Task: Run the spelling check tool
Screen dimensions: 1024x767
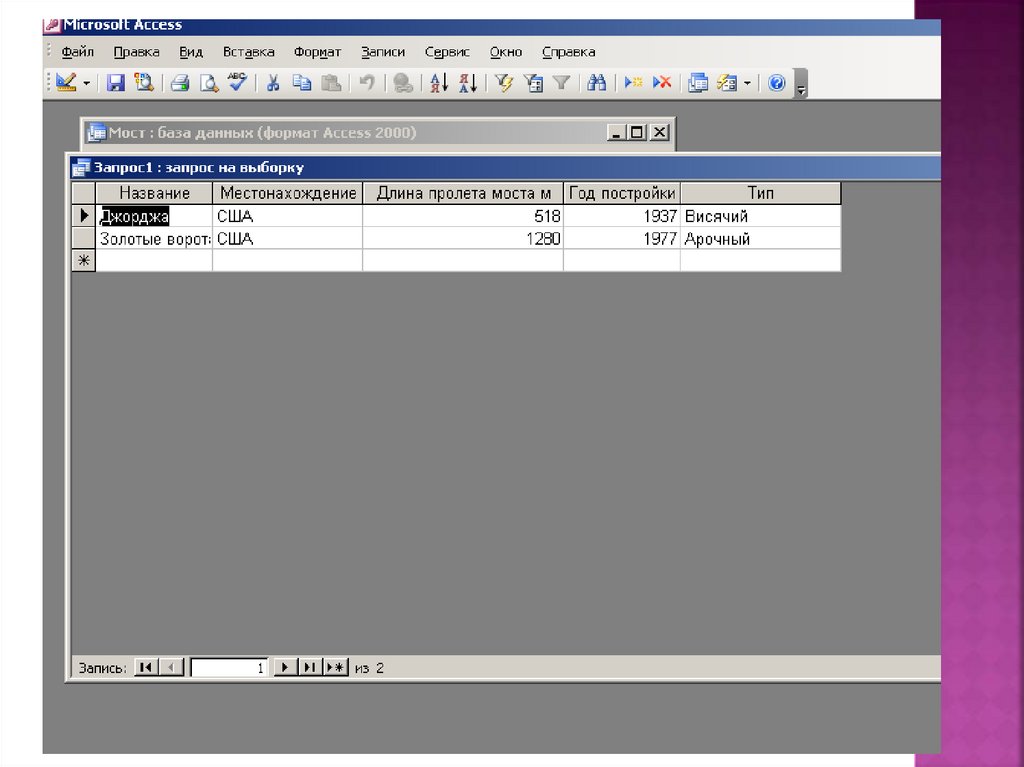Action: [x=237, y=83]
